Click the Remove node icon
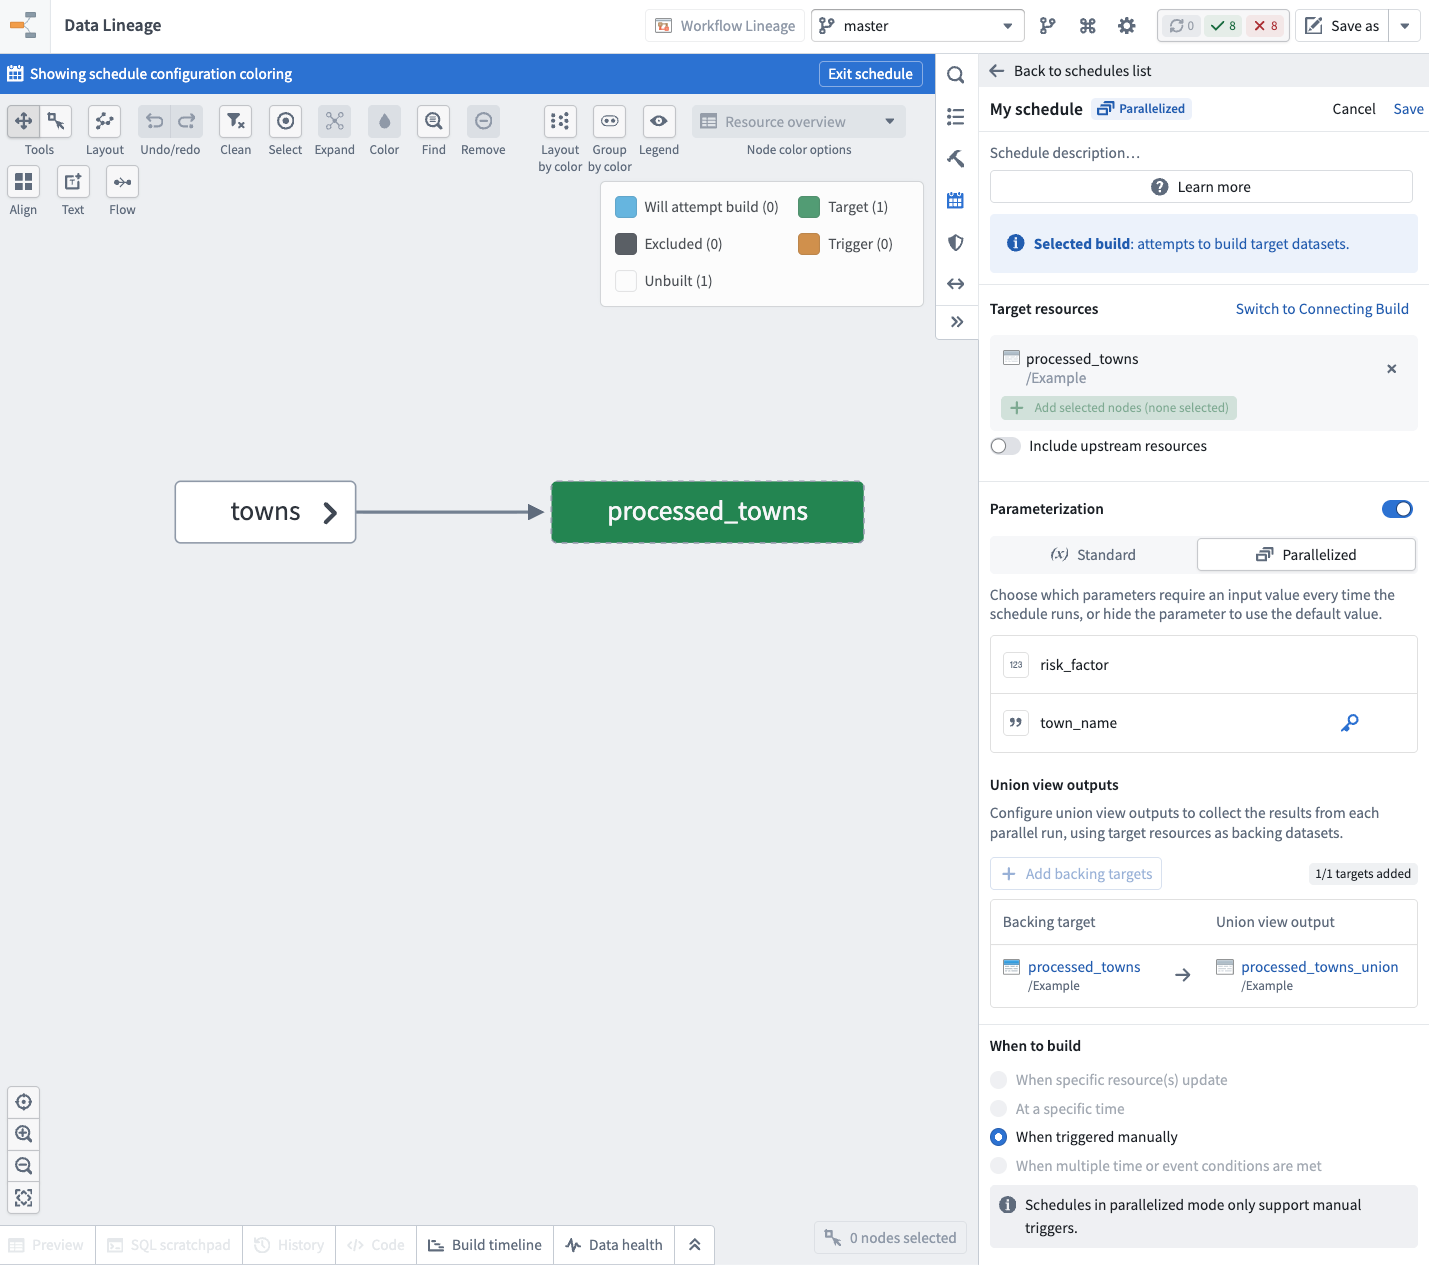This screenshot has height=1265, width=1429. [483, 121]
